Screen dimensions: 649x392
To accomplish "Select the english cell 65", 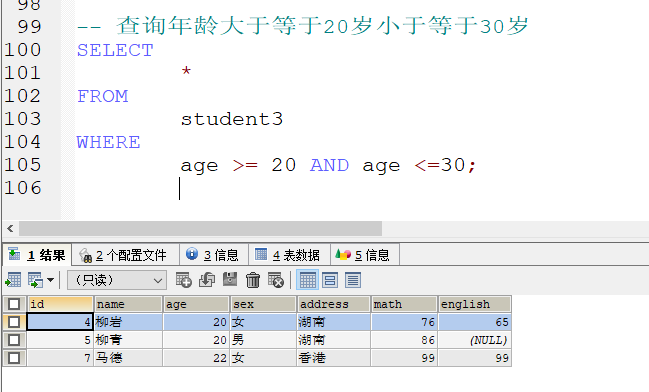I will (x=474, y=322).
